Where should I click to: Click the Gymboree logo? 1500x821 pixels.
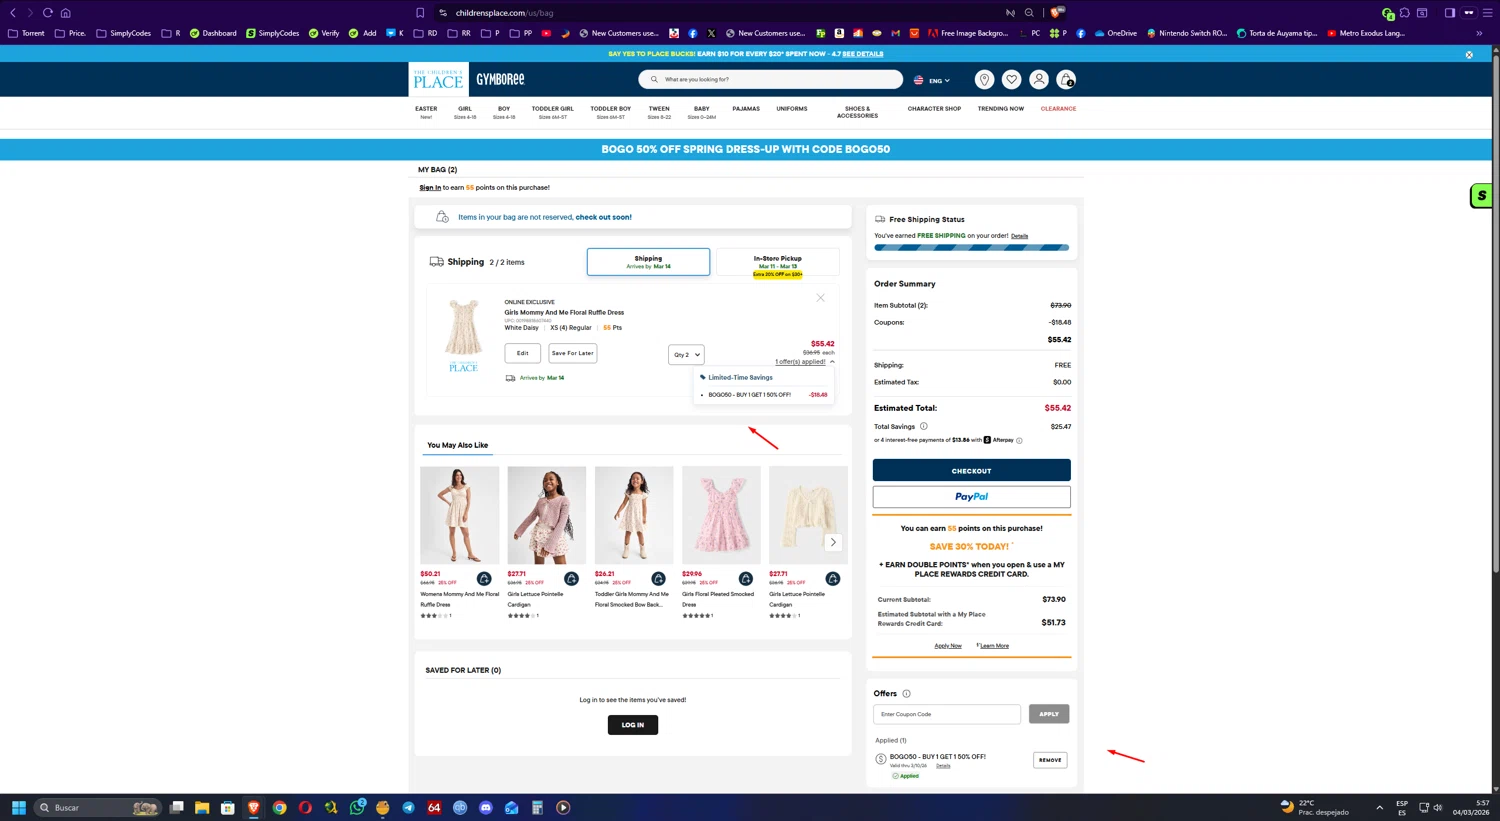coord(500,79)
